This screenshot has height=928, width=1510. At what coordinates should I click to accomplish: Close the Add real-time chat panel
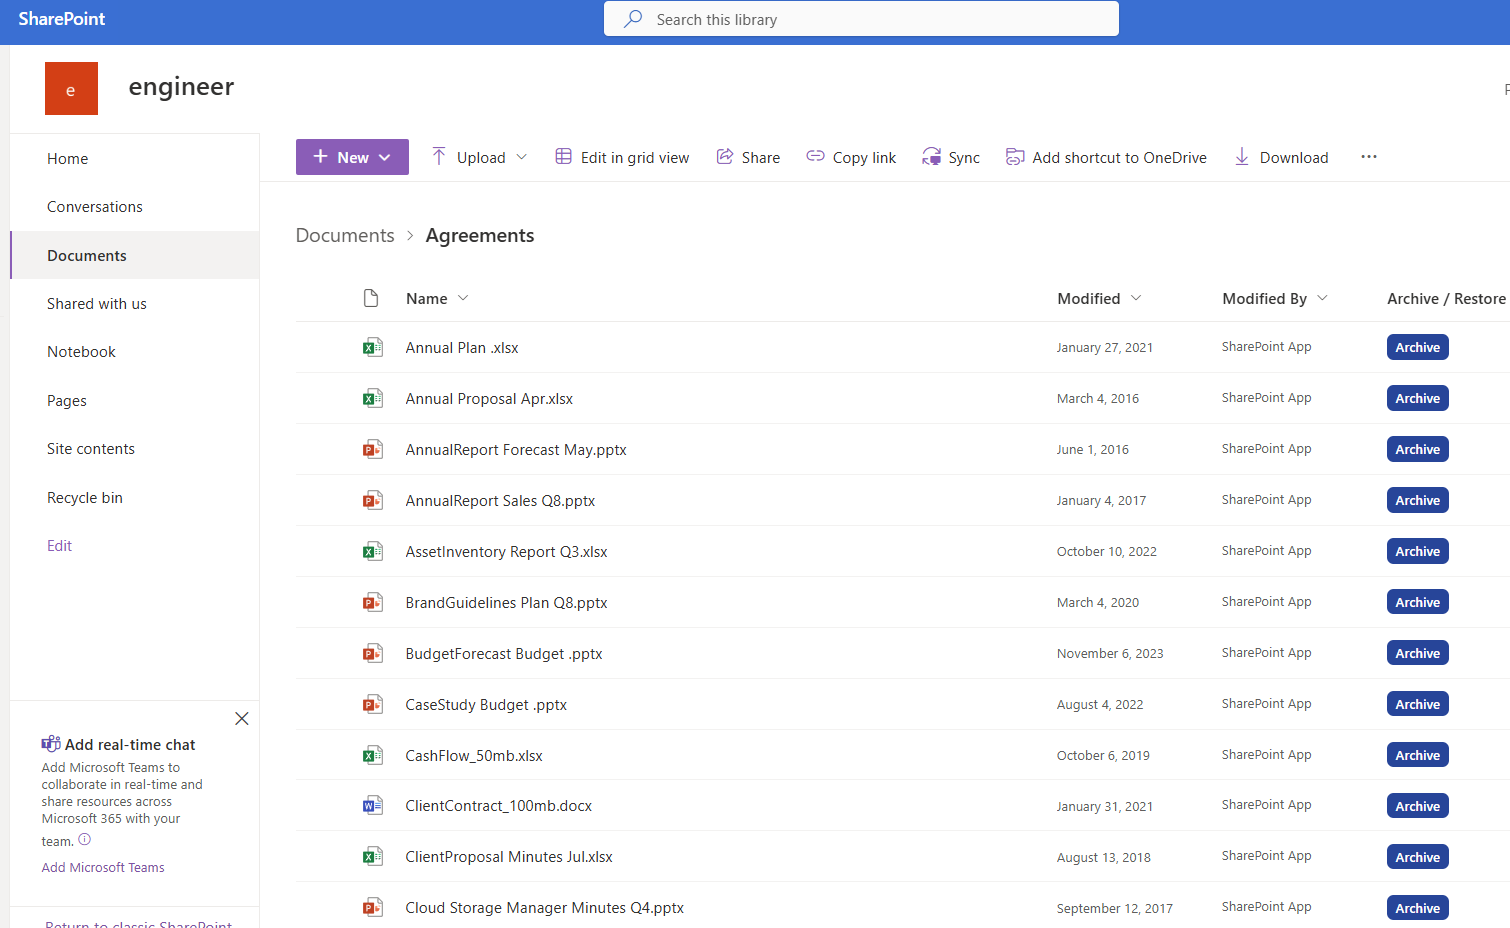[242, 719]
